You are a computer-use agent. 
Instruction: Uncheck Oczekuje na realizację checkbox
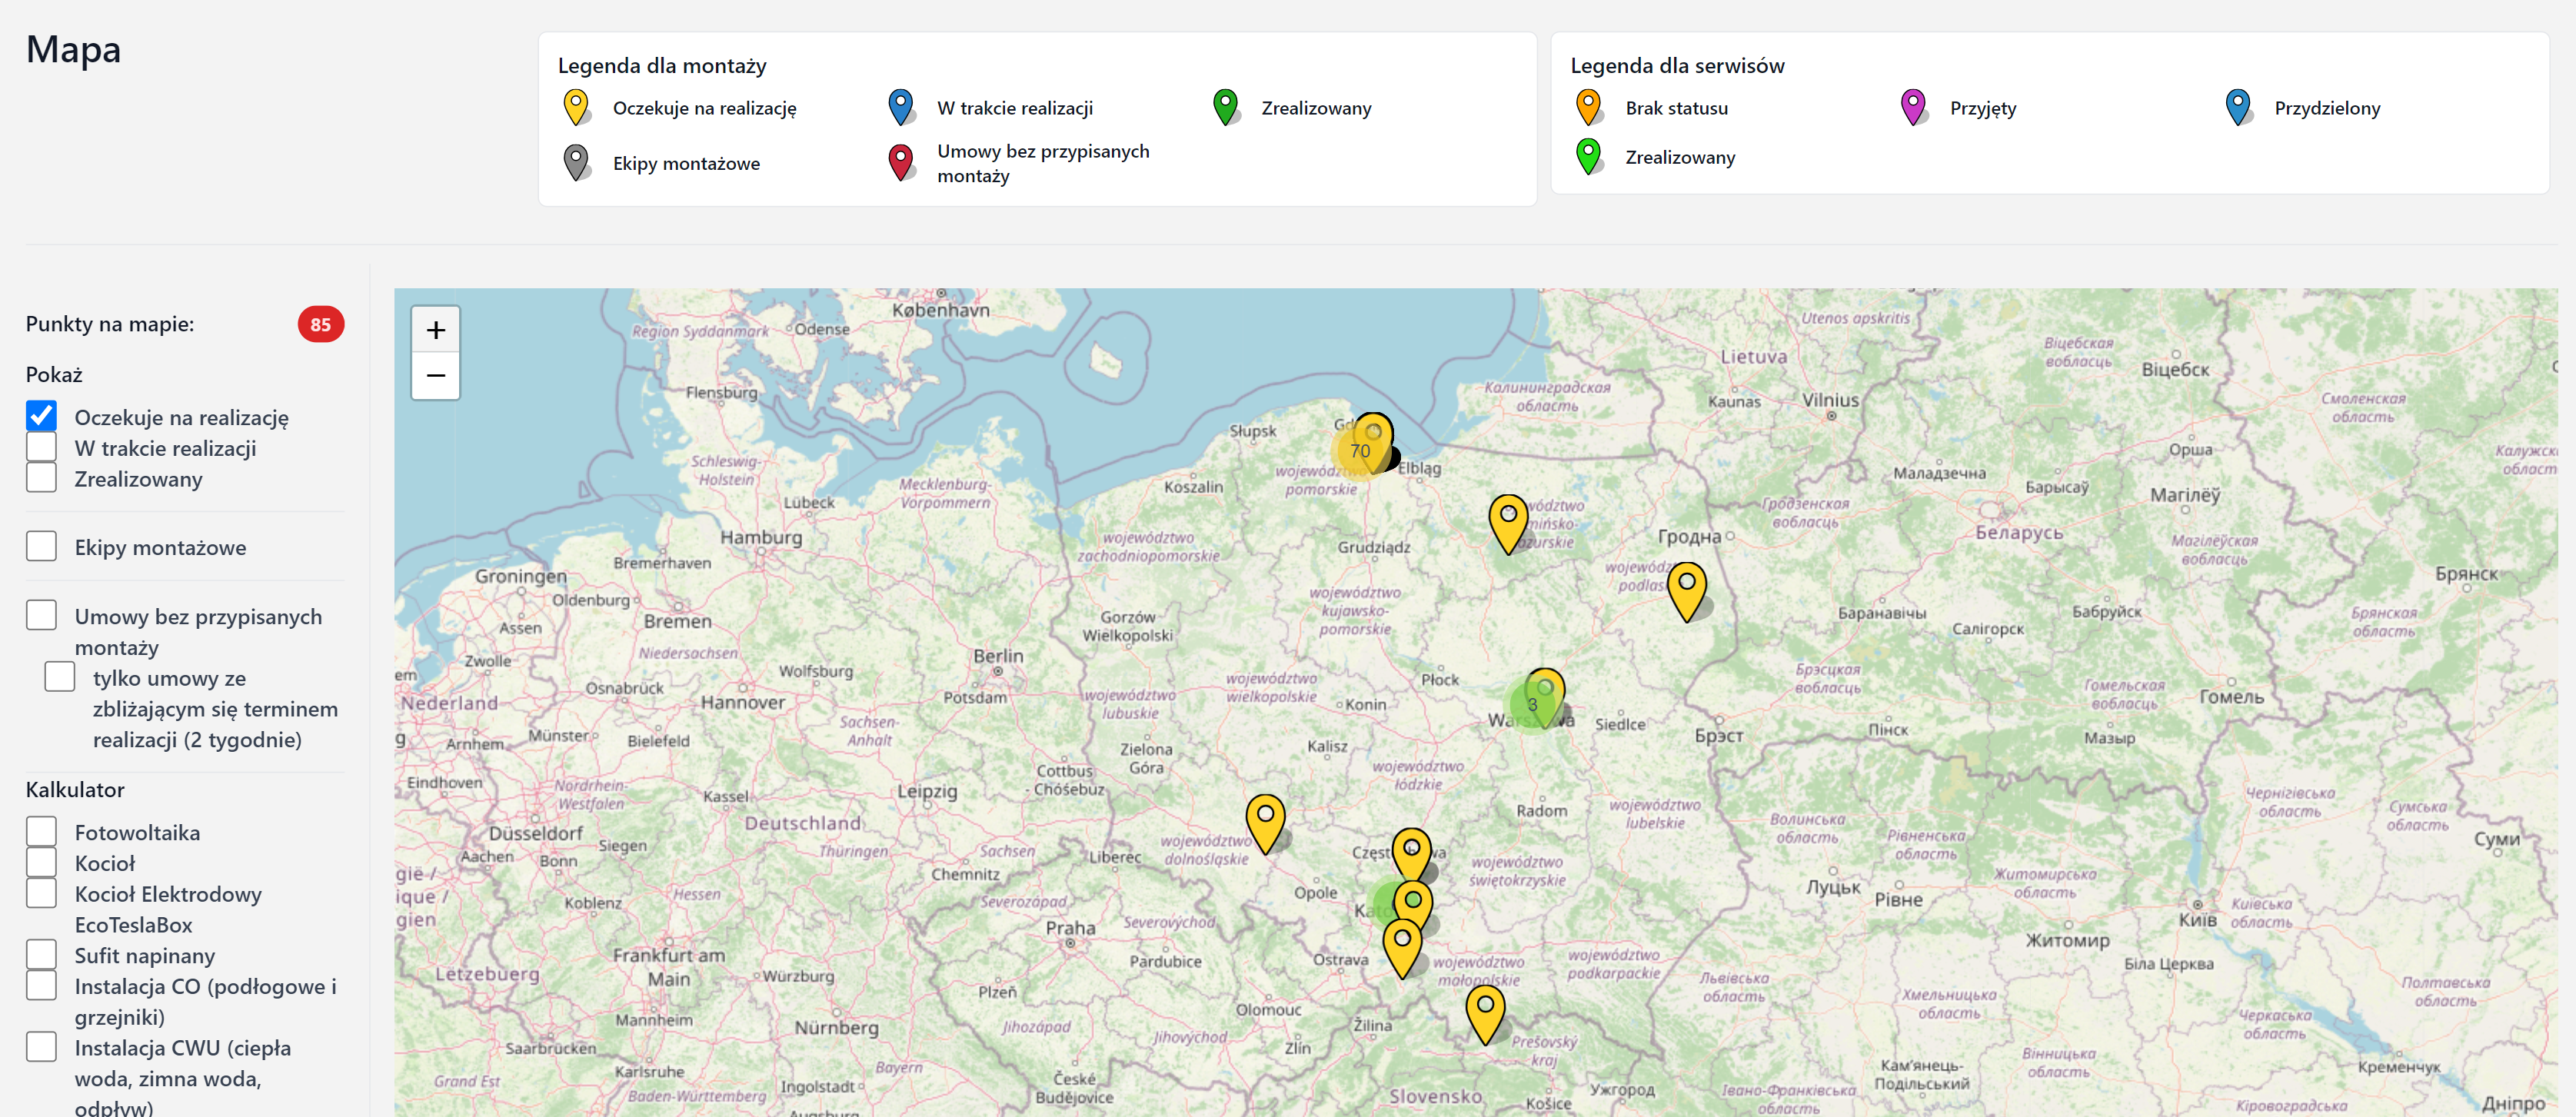[x=42, y=417]
